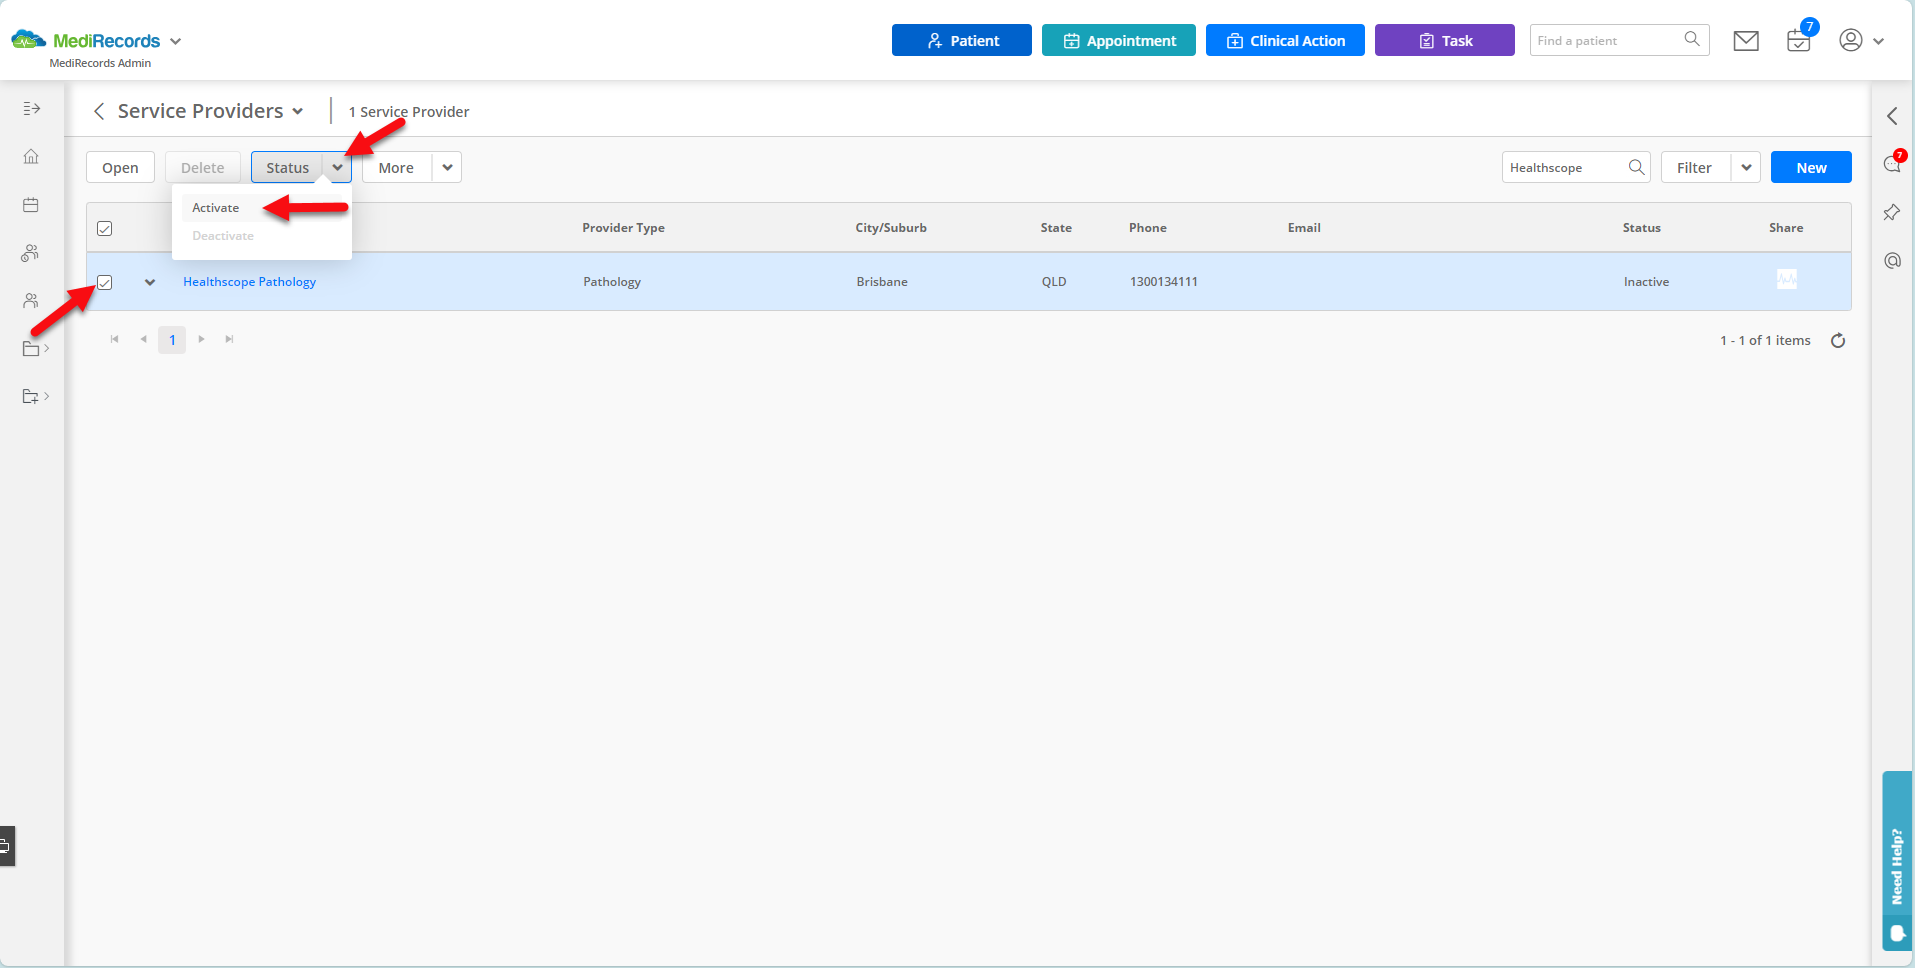Sort by the State column header

(x=1056, y=228)
